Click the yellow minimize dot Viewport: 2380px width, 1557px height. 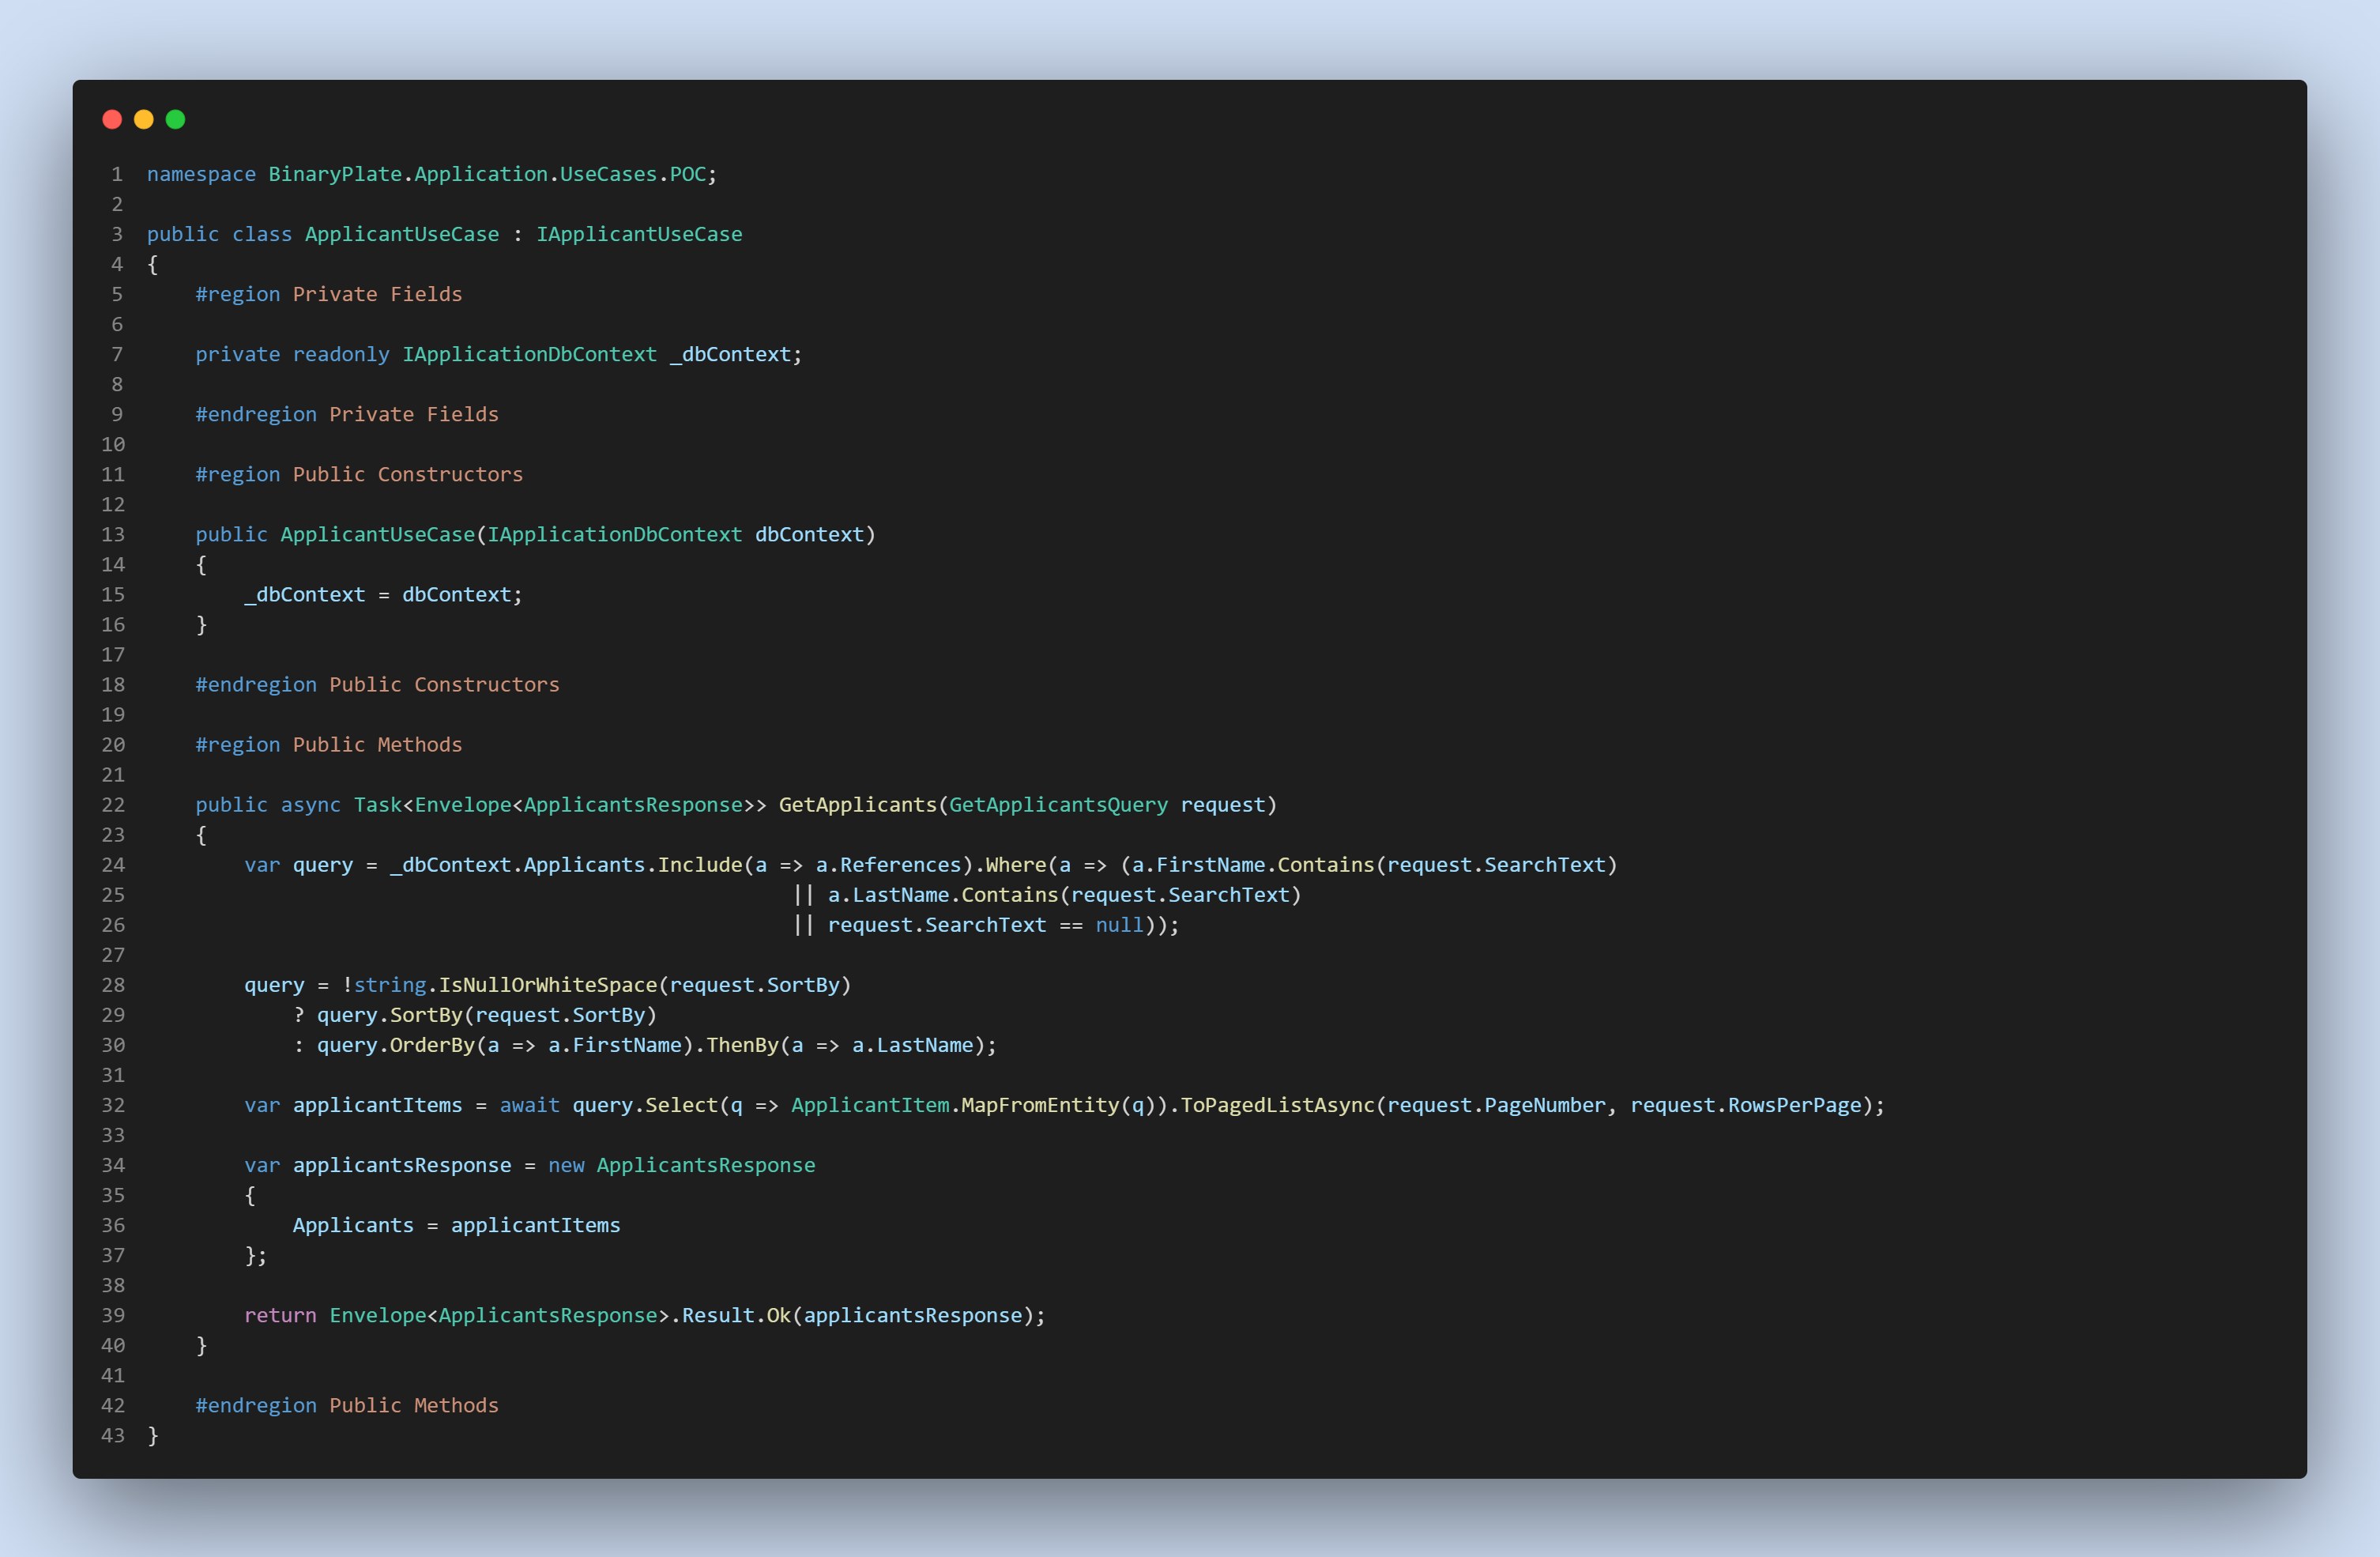click(x=144, y=120)
